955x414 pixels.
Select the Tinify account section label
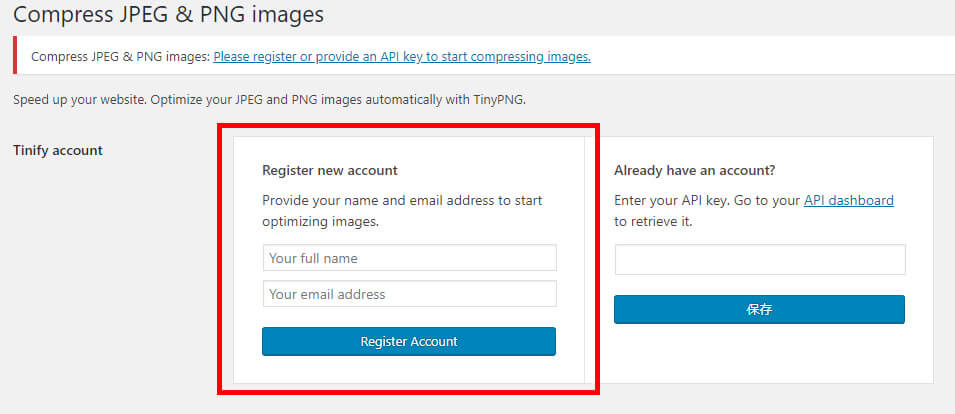(x=58, y=151)
